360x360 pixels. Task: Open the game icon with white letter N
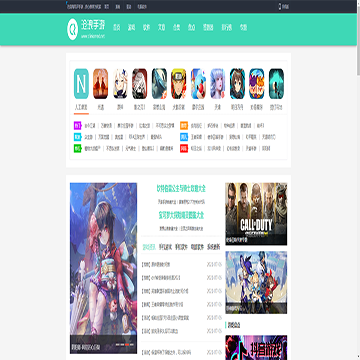click(81, 84)
